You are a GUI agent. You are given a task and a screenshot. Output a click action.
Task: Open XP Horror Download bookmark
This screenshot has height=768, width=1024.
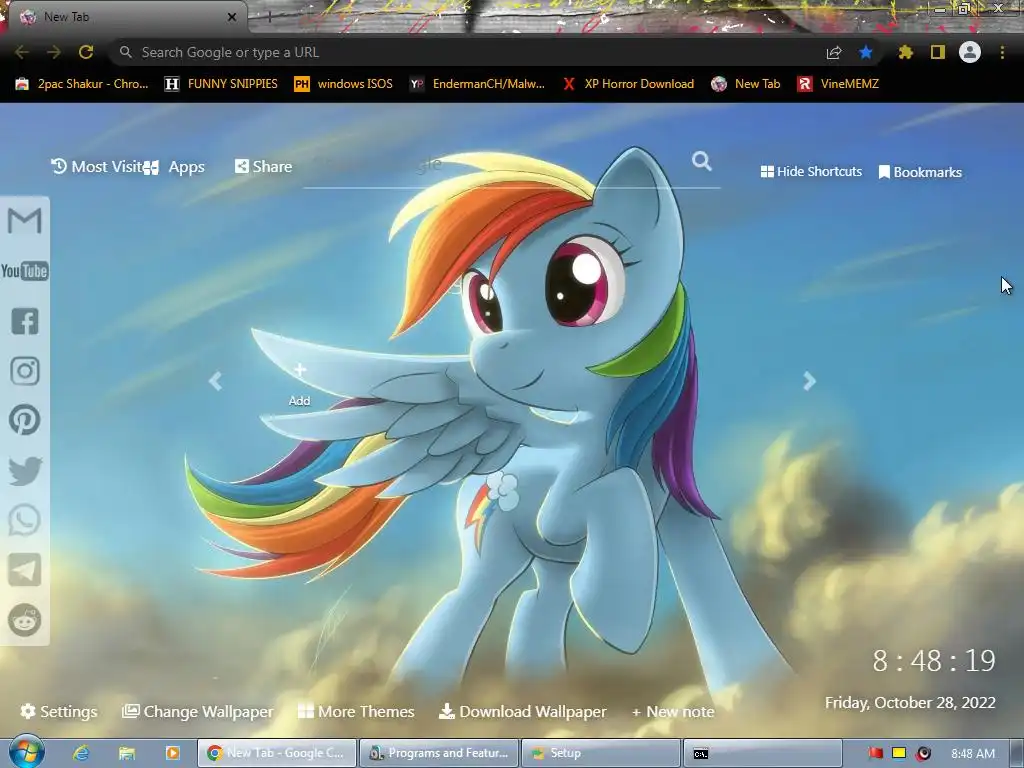(628, 84)
